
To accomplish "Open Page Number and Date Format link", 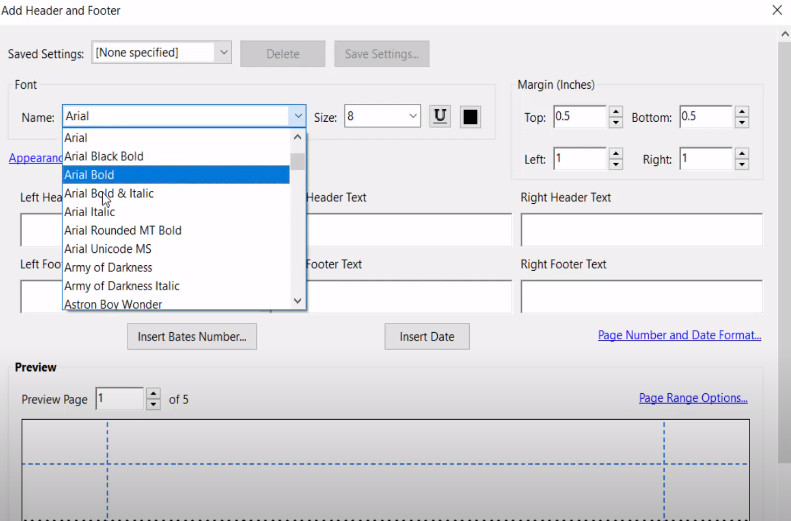I will pos(679,336).
